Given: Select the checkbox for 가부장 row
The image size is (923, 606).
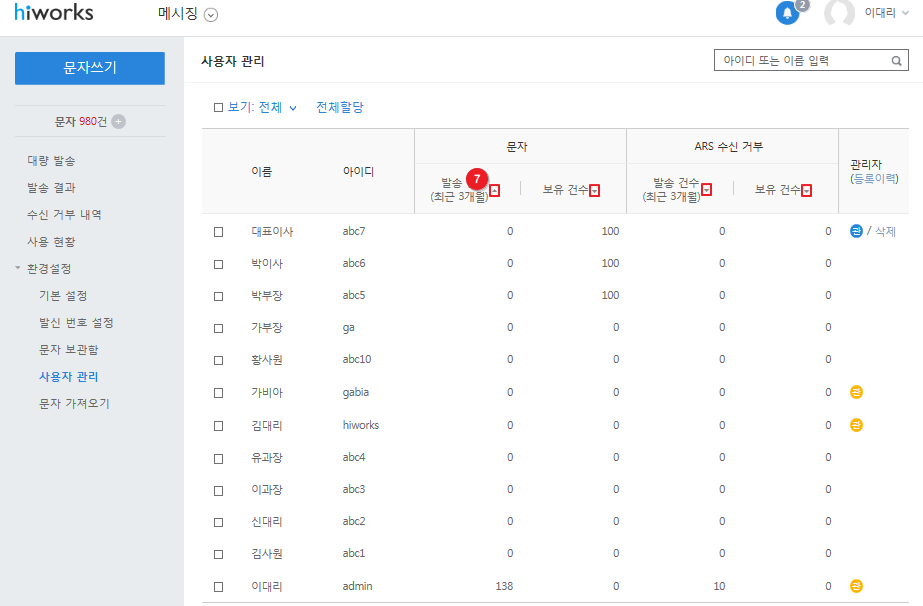Looking at the screenshot, I should point(219,328).
